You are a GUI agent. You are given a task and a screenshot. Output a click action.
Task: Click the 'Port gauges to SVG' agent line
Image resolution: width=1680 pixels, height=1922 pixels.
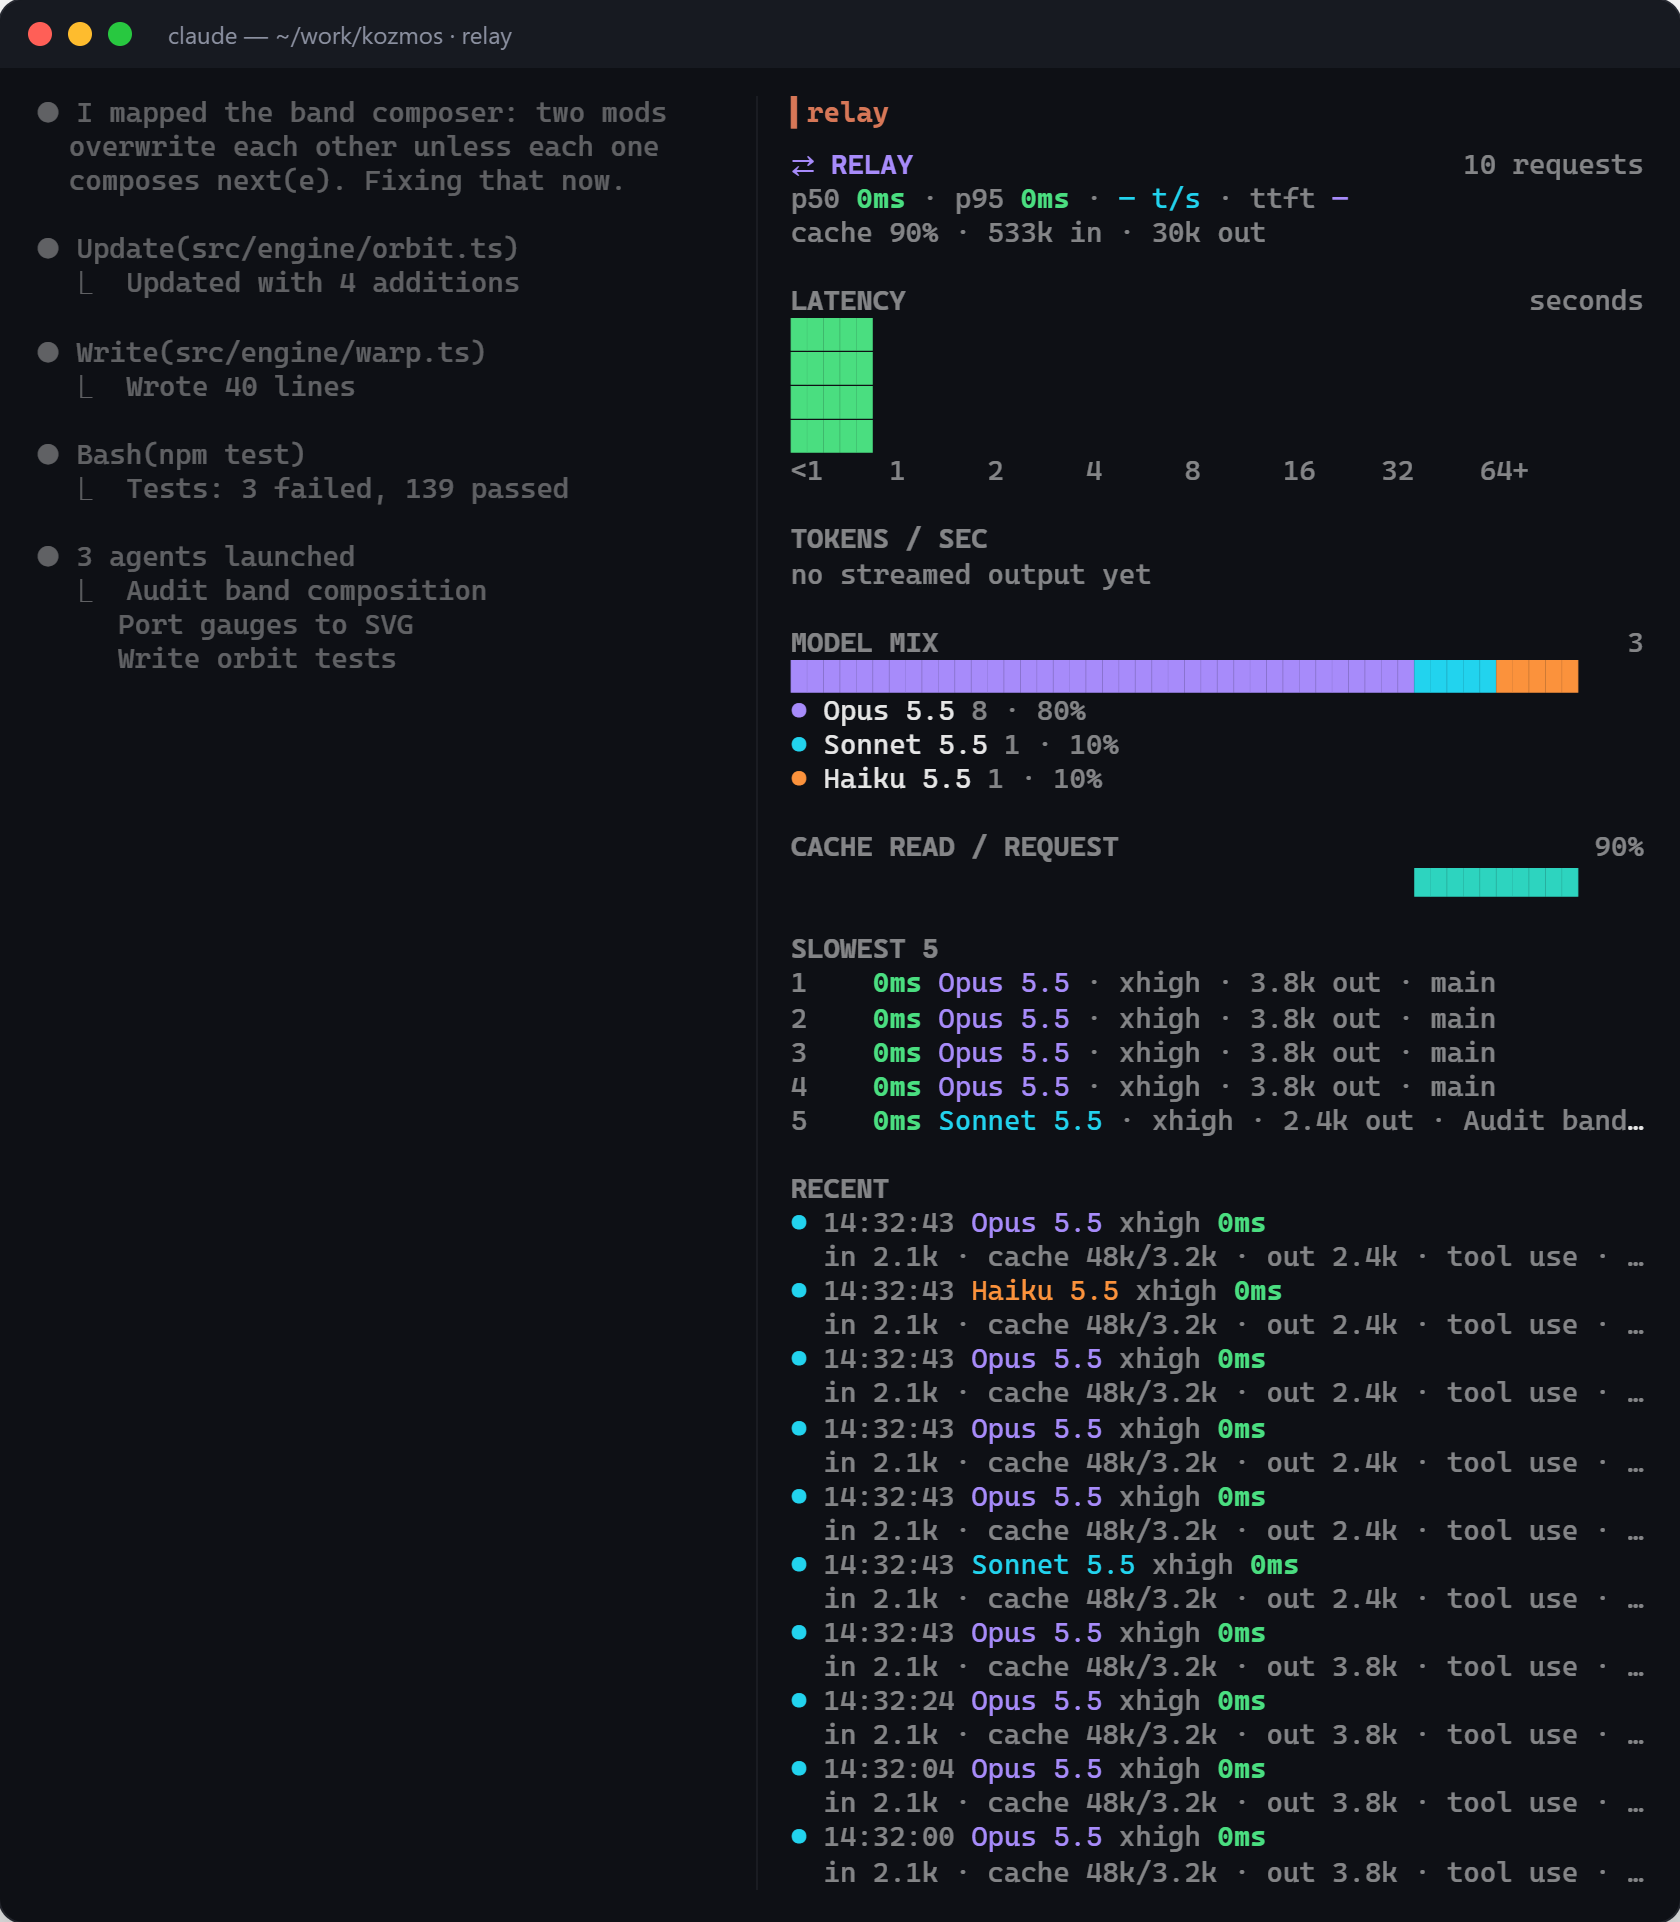click(265, 625)
